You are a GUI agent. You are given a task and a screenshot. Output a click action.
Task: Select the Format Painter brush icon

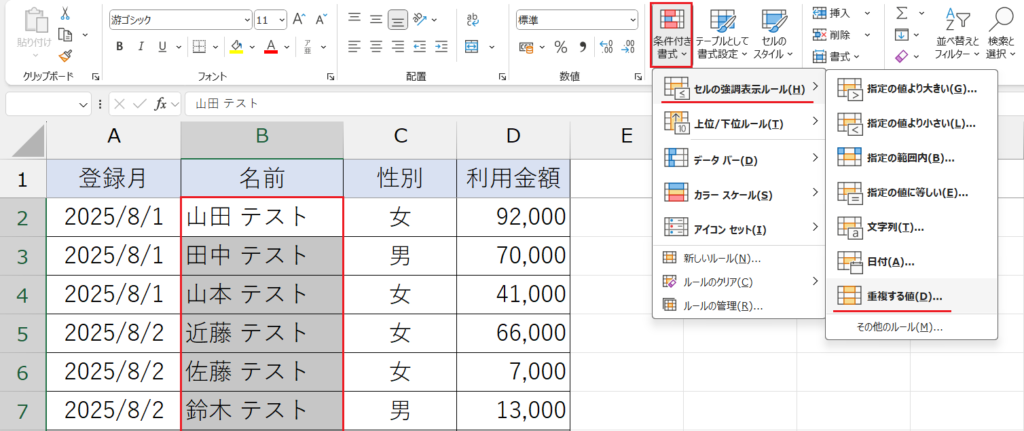pos(65,56)
